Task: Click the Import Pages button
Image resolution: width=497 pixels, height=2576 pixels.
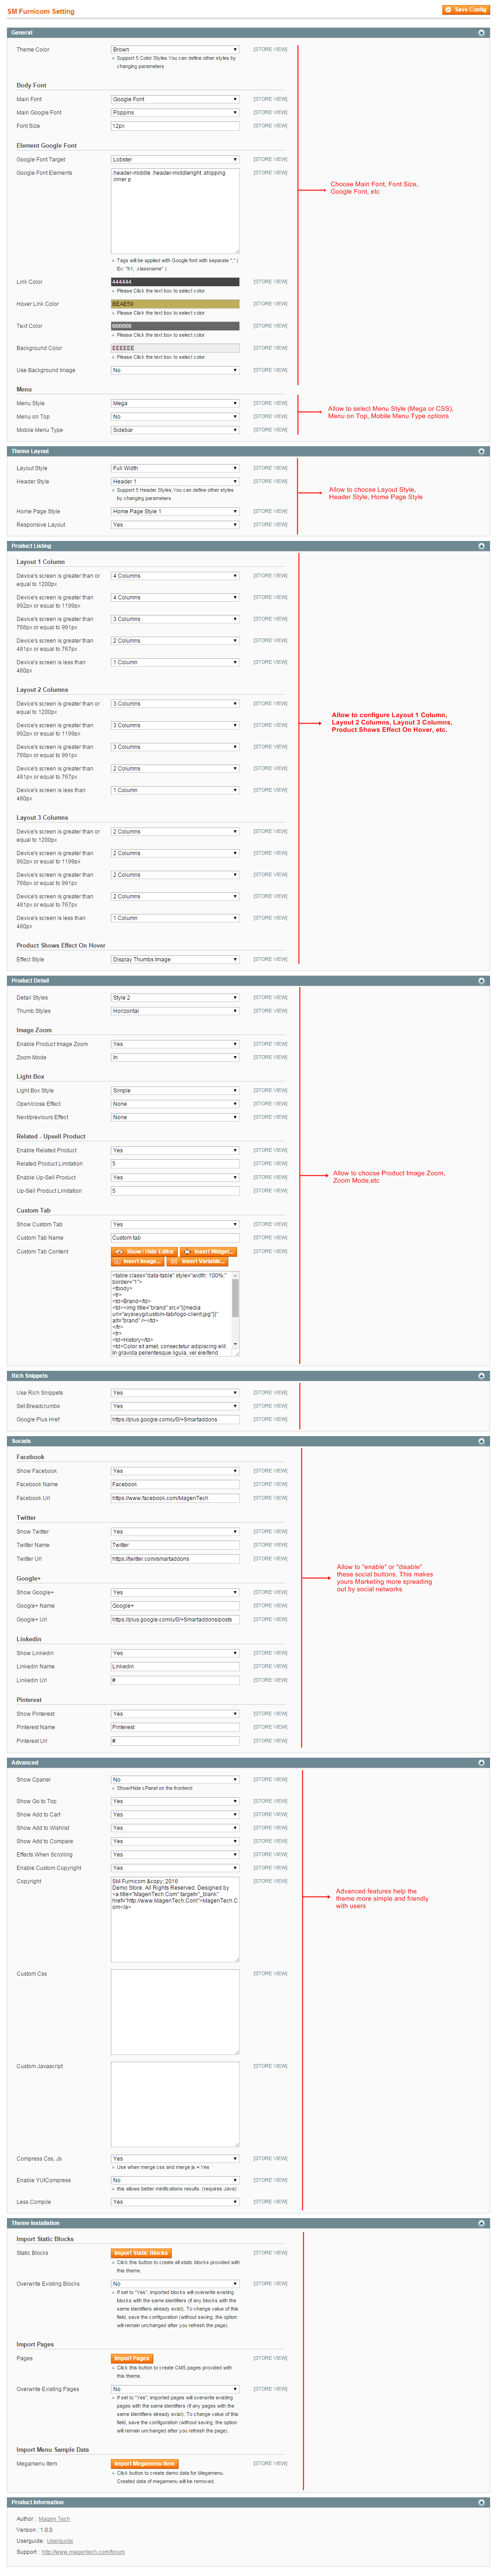Action: tap(132, 2358)
